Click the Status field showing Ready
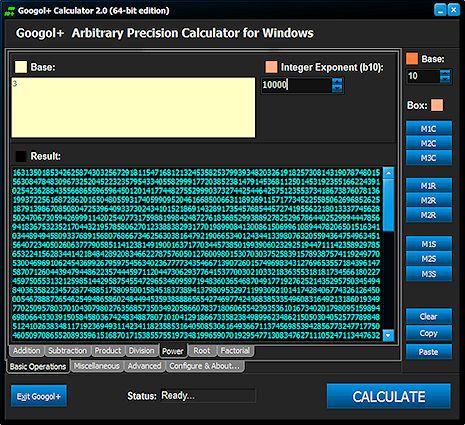 coord(208,396)
